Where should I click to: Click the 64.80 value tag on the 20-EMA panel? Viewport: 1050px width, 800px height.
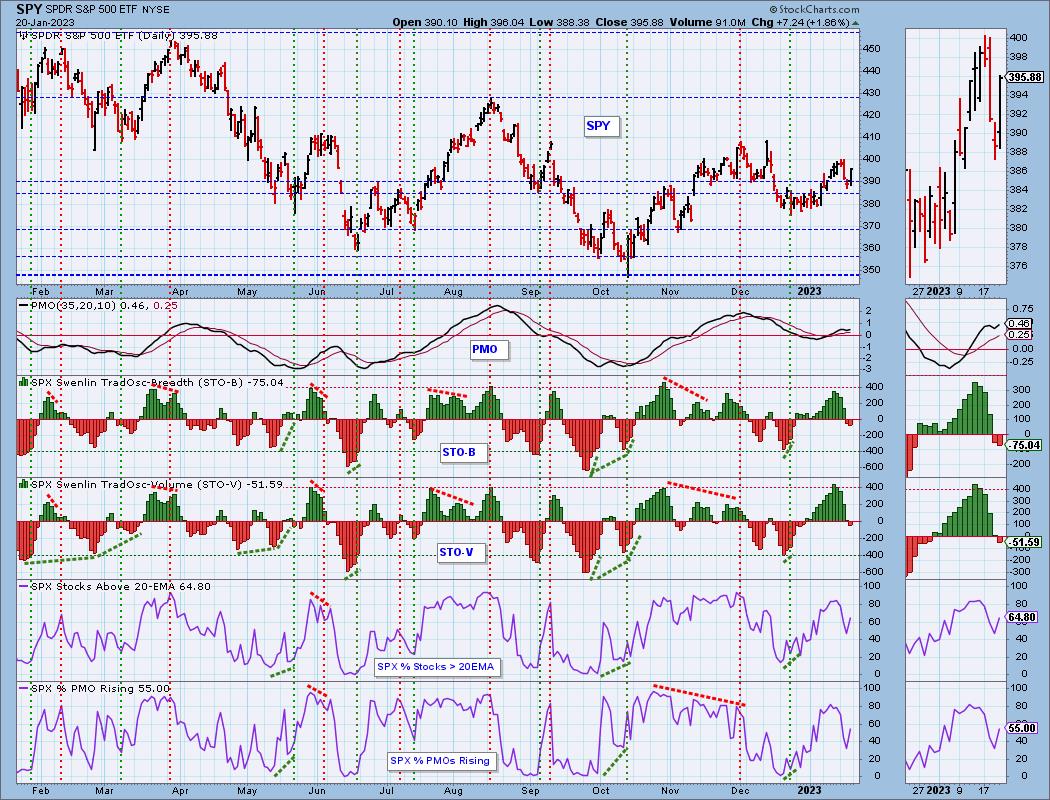click(1023, 617)
